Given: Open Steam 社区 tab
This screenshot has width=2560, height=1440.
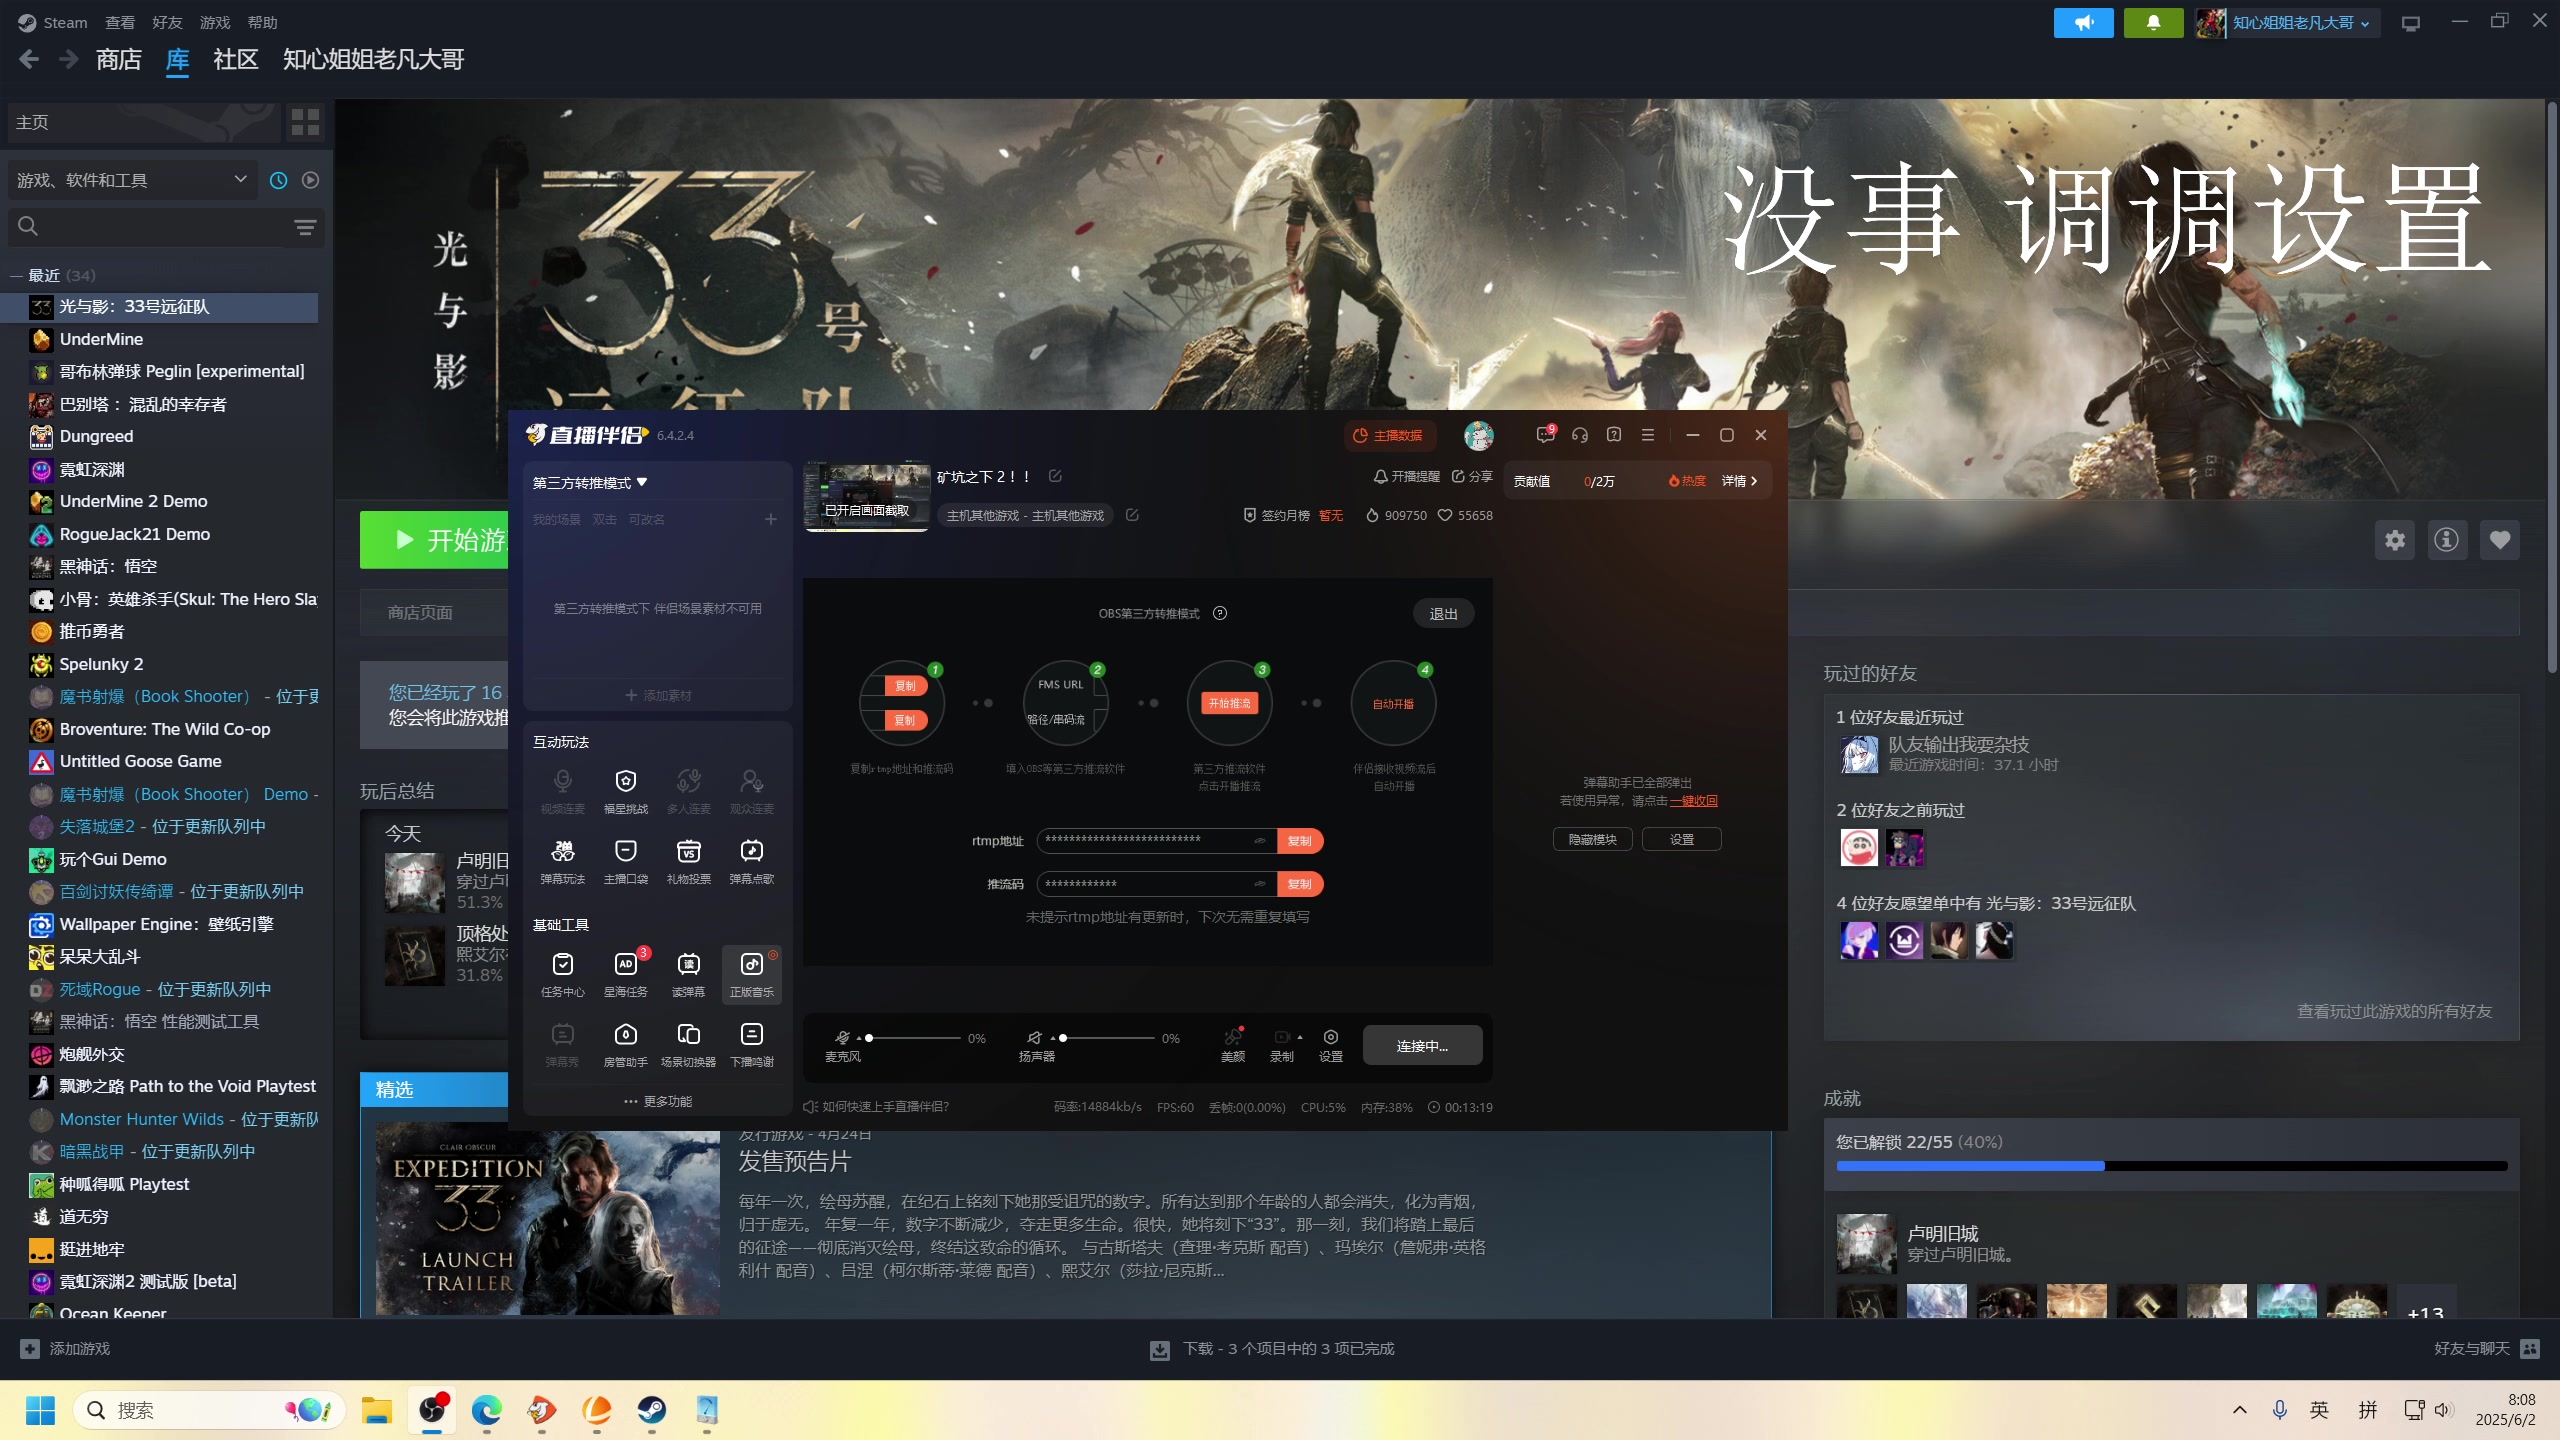Looking at the screenshot, I should pos(236,60).
